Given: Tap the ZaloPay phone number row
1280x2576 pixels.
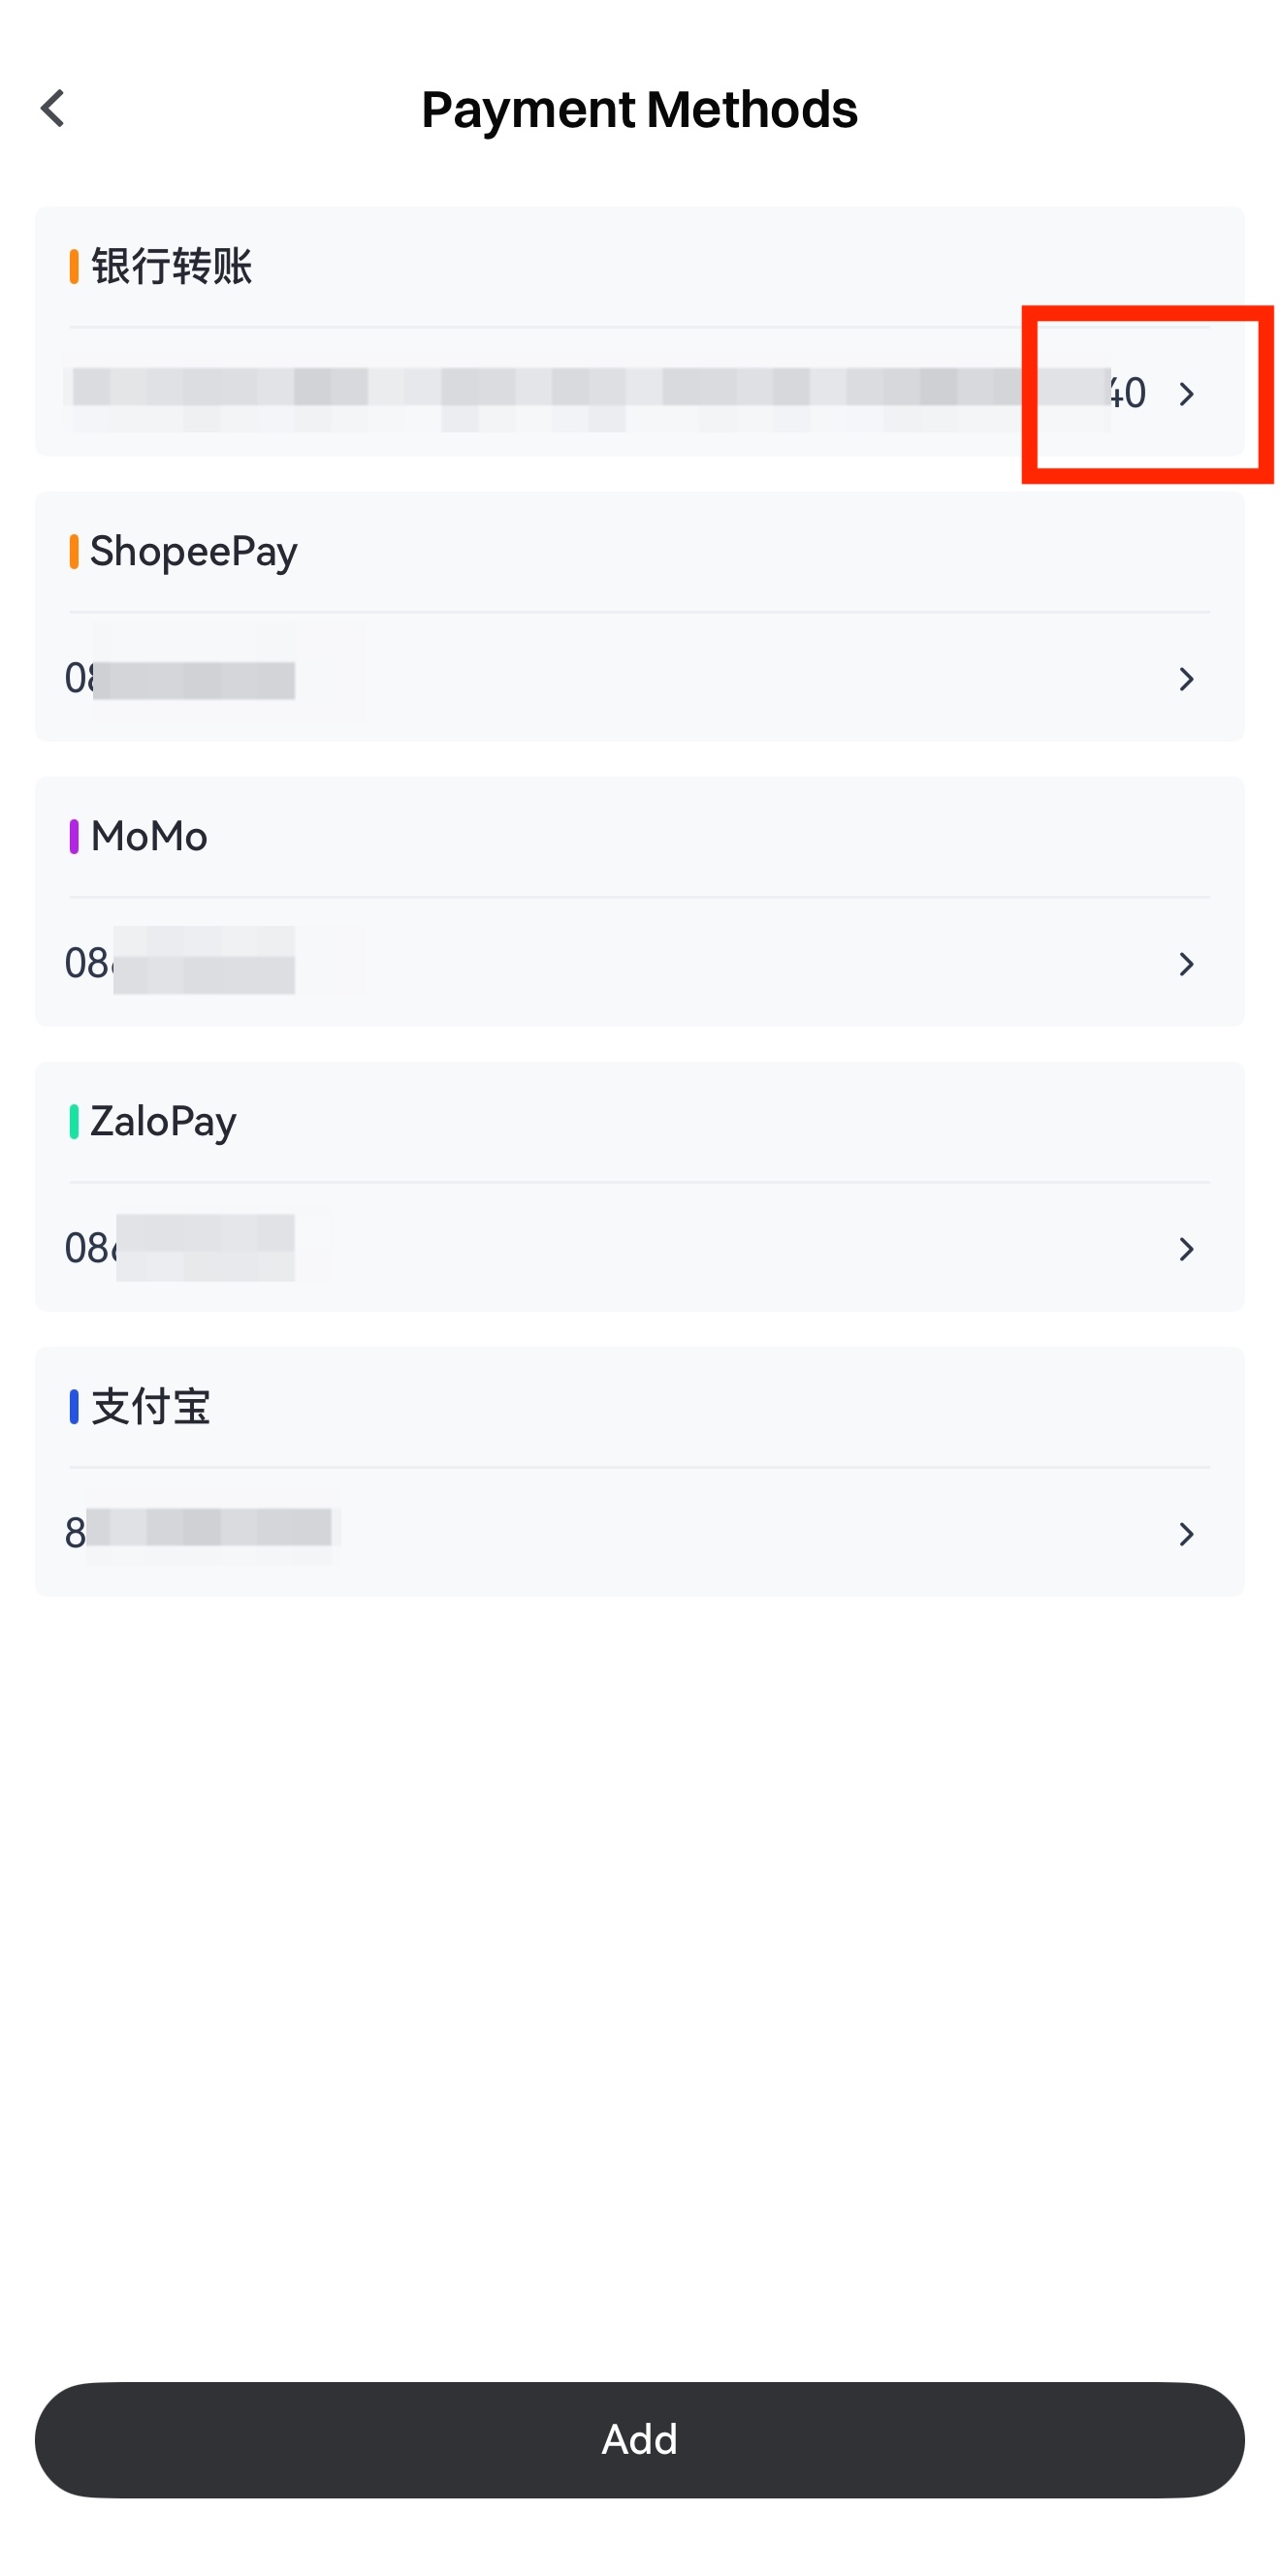Looking at the screenshot, I should tap(180, 1248).
